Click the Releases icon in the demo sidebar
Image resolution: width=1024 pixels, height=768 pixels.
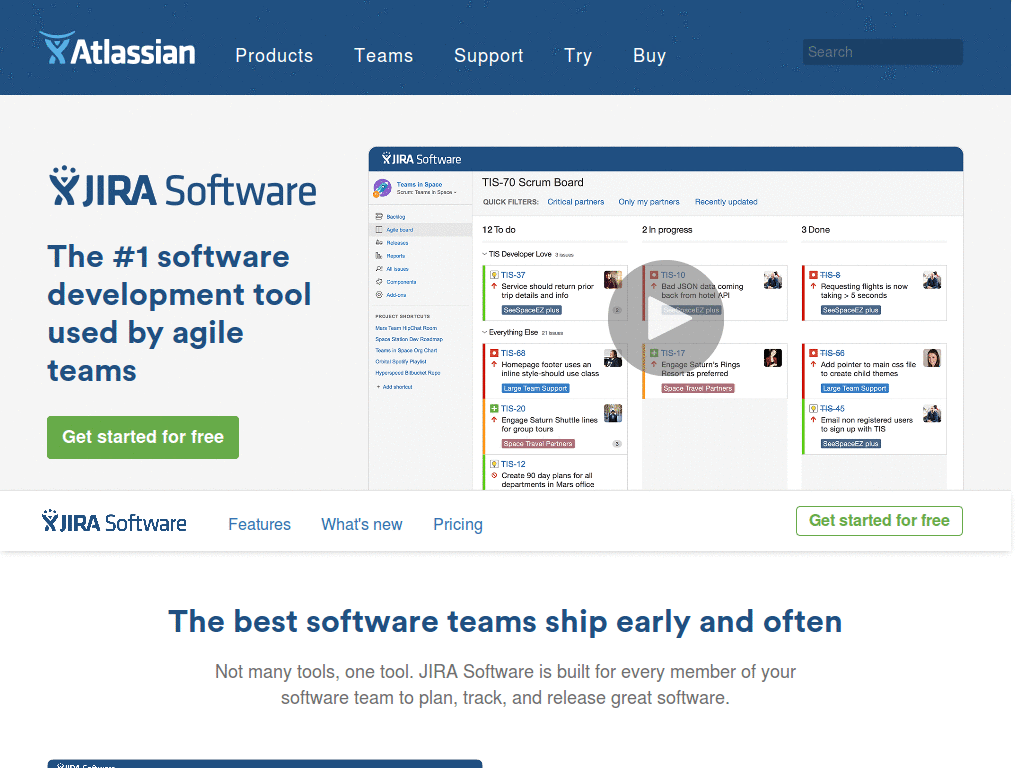tap(379, 242)
